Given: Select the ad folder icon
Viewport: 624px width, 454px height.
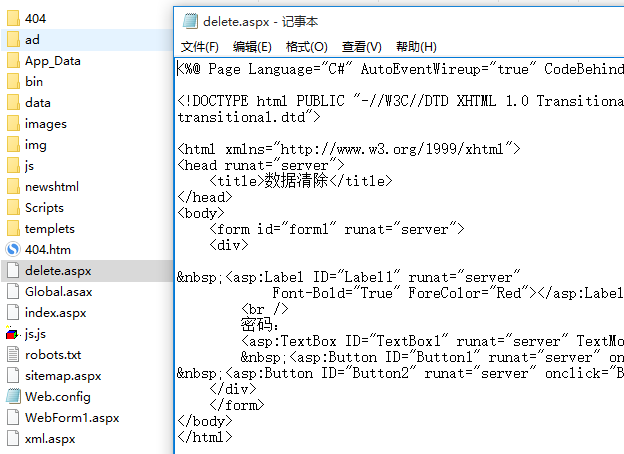Looking at the screenshot, I should [x=13, y=39].
